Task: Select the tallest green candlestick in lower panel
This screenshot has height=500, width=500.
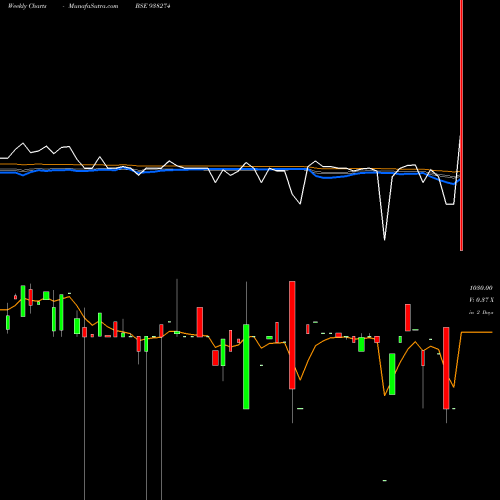Action: 246,366
